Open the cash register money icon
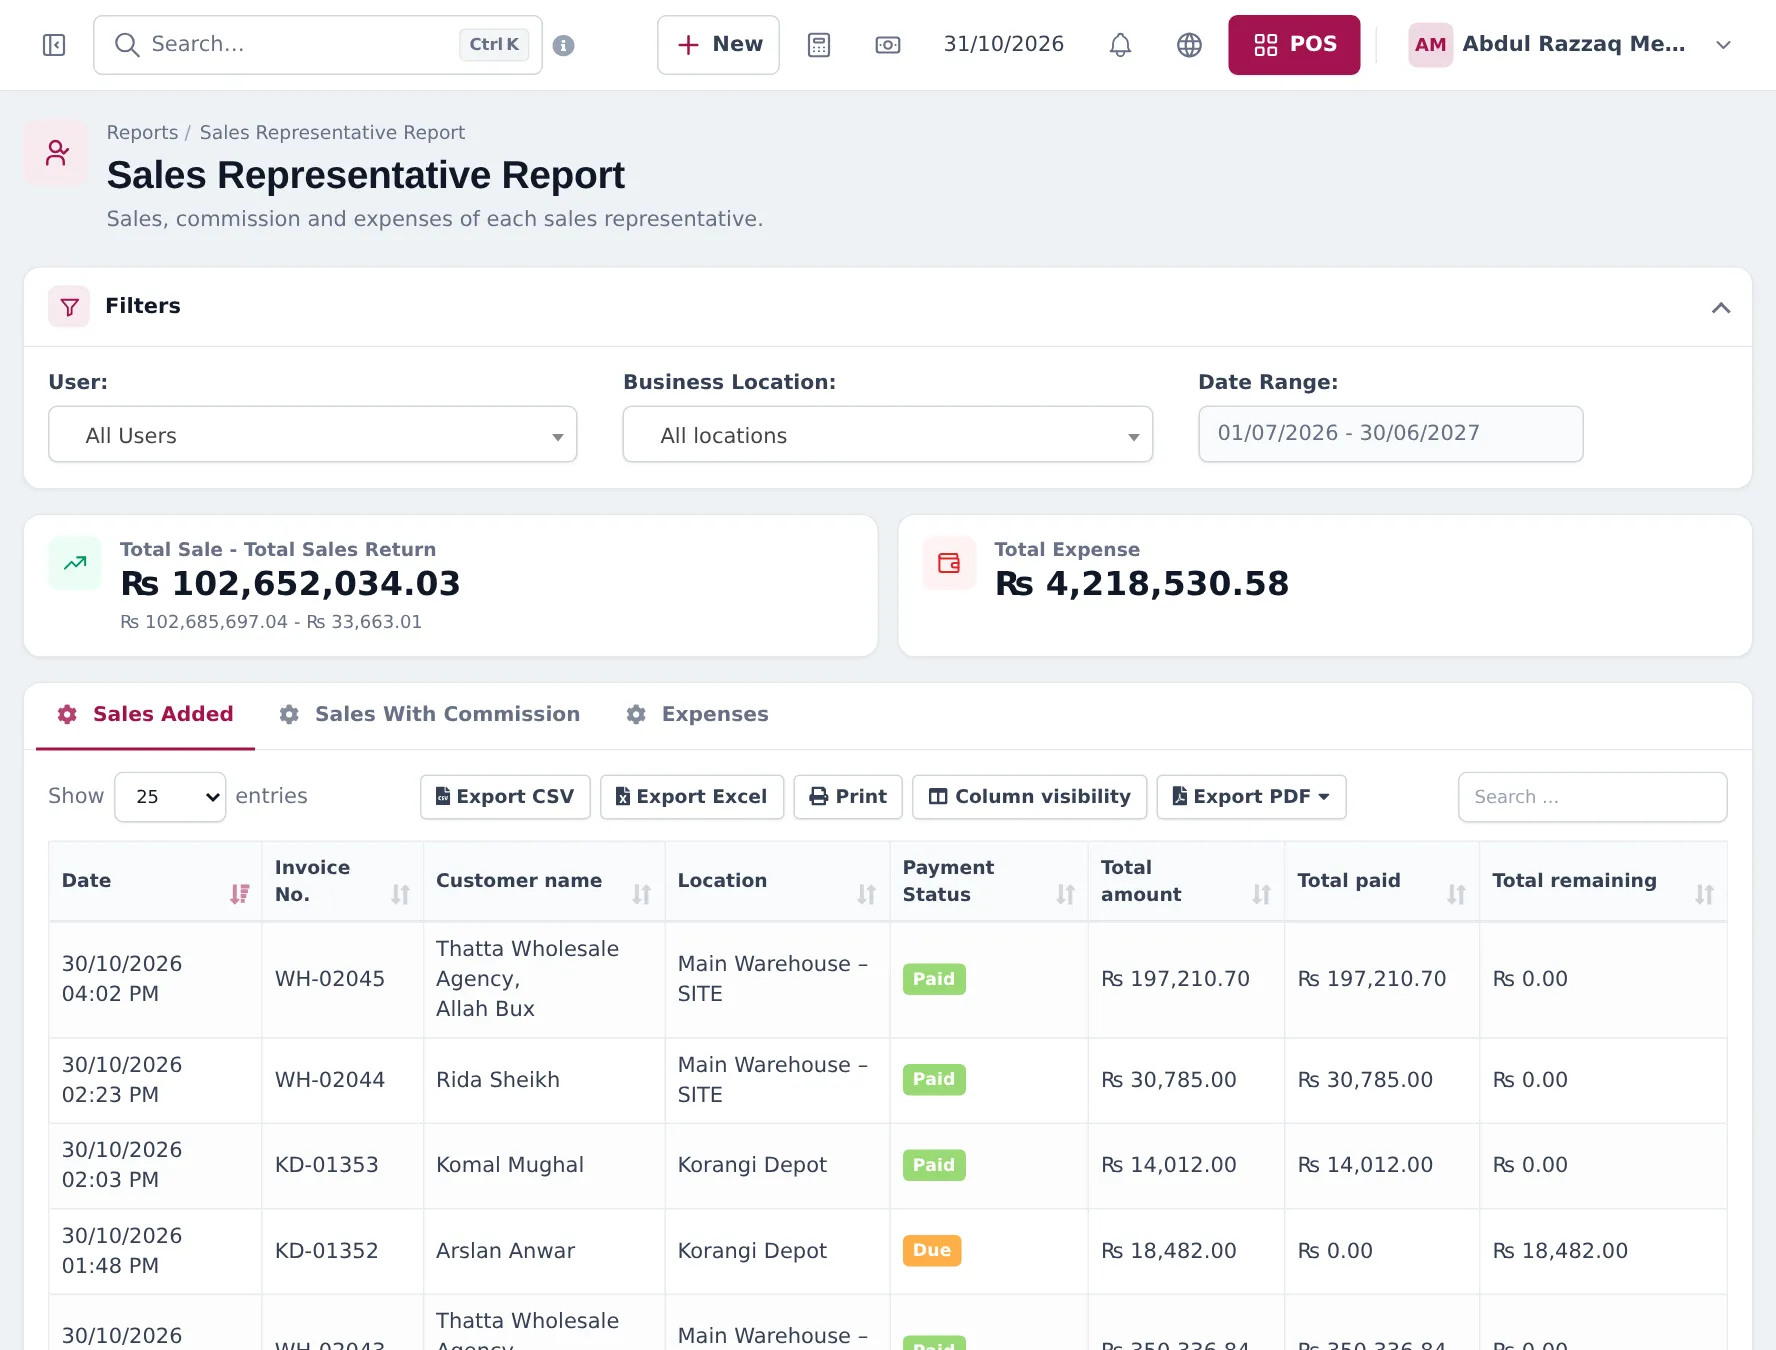 888,45
